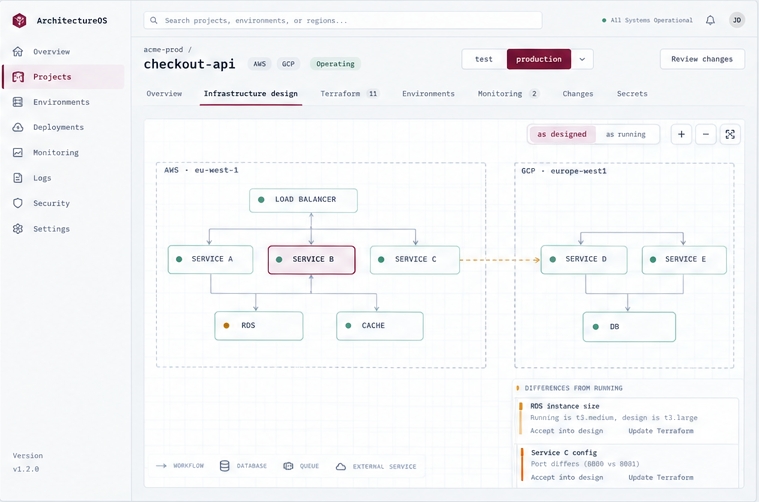
Task: Accept Service C config into design
Action: coord(567,477)
